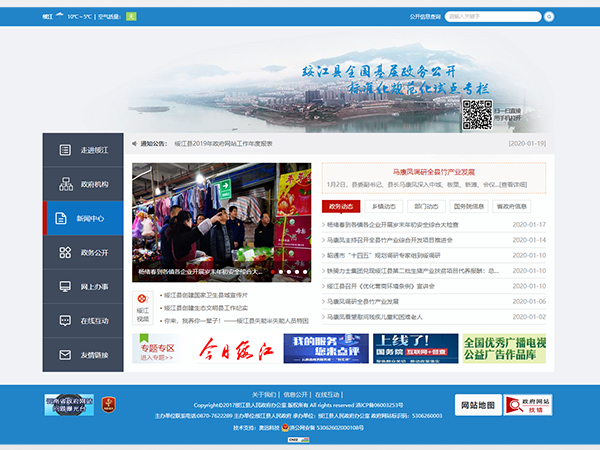The image size is (600, 450).
Task: Open the 全国优秀广播电视公益广告作品库 banner
Action: tap(504, 348)
